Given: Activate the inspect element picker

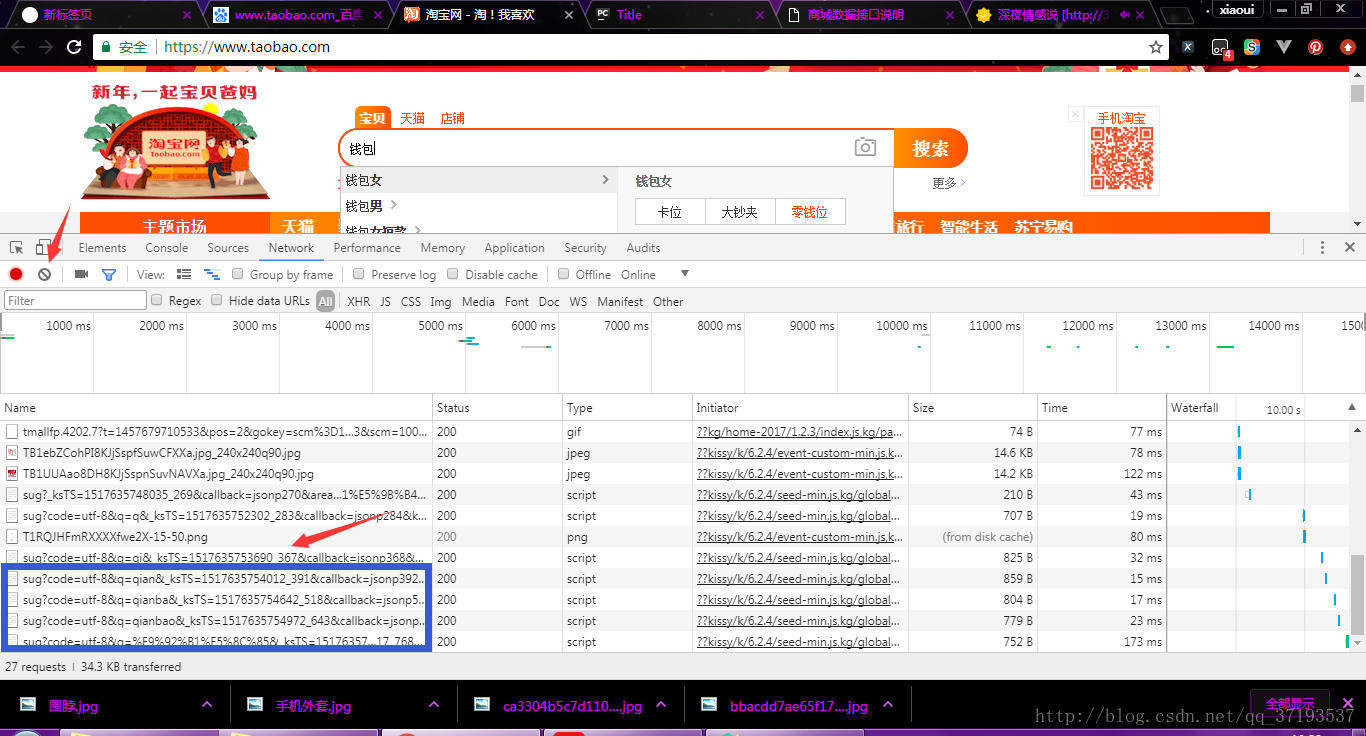Looking at the screenshot, I should pos(17,248).
